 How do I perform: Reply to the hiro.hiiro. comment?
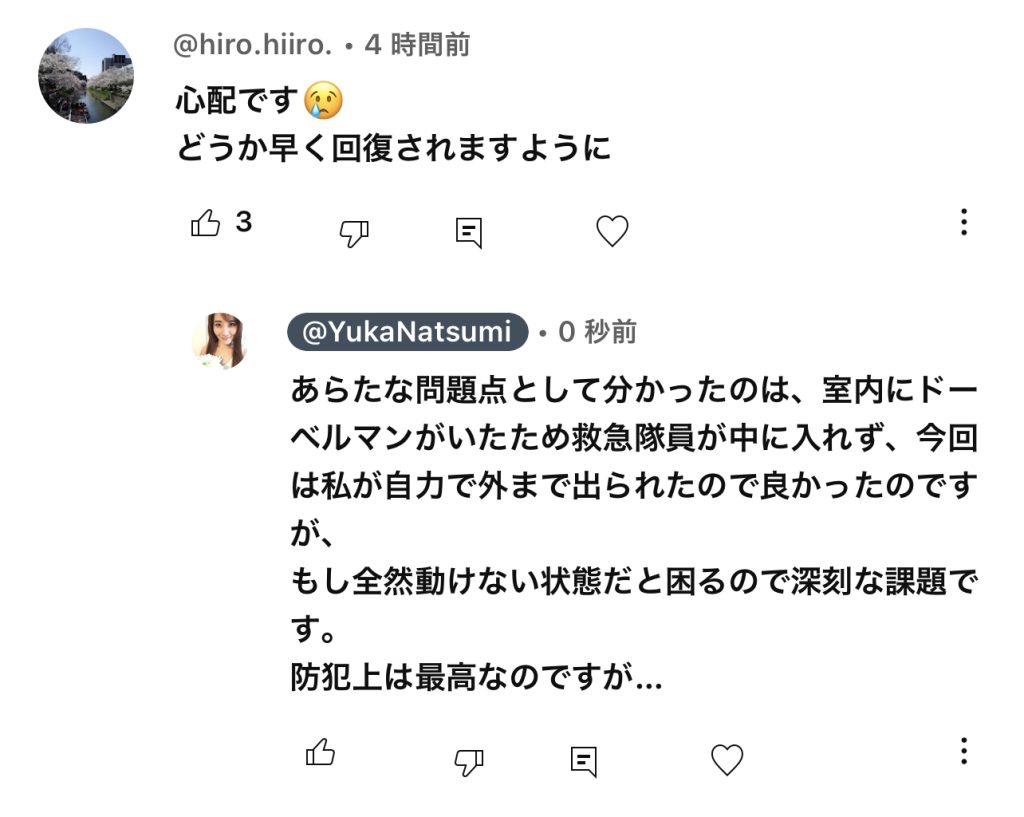468,233
